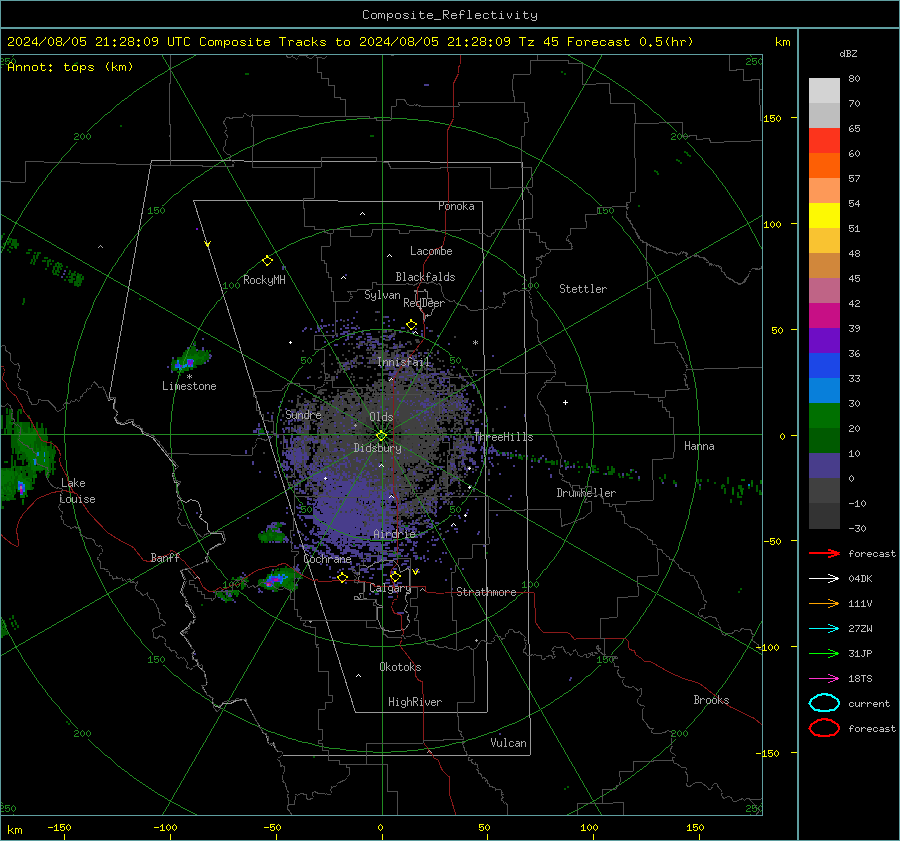
Task: Click the Limestone label
Action: 189,386
